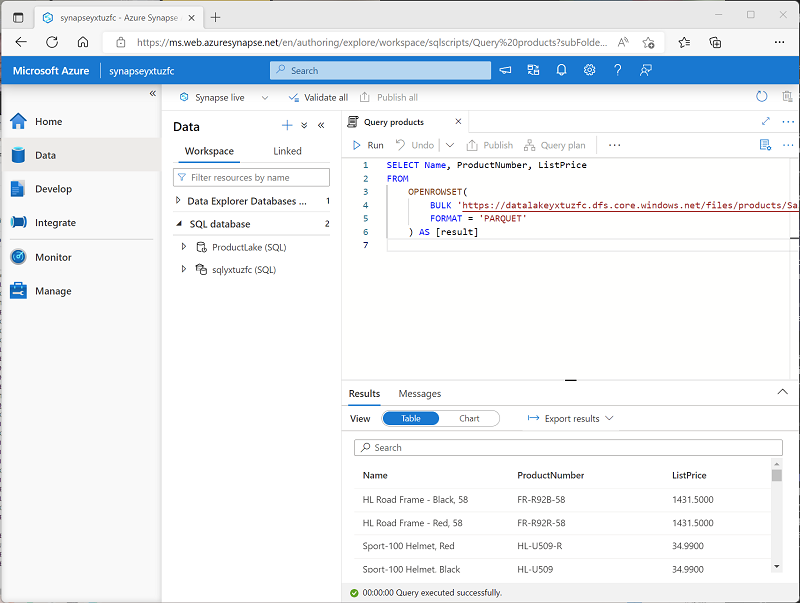Click the Run query button
800x603 pixels.
[x=367, y=145]
